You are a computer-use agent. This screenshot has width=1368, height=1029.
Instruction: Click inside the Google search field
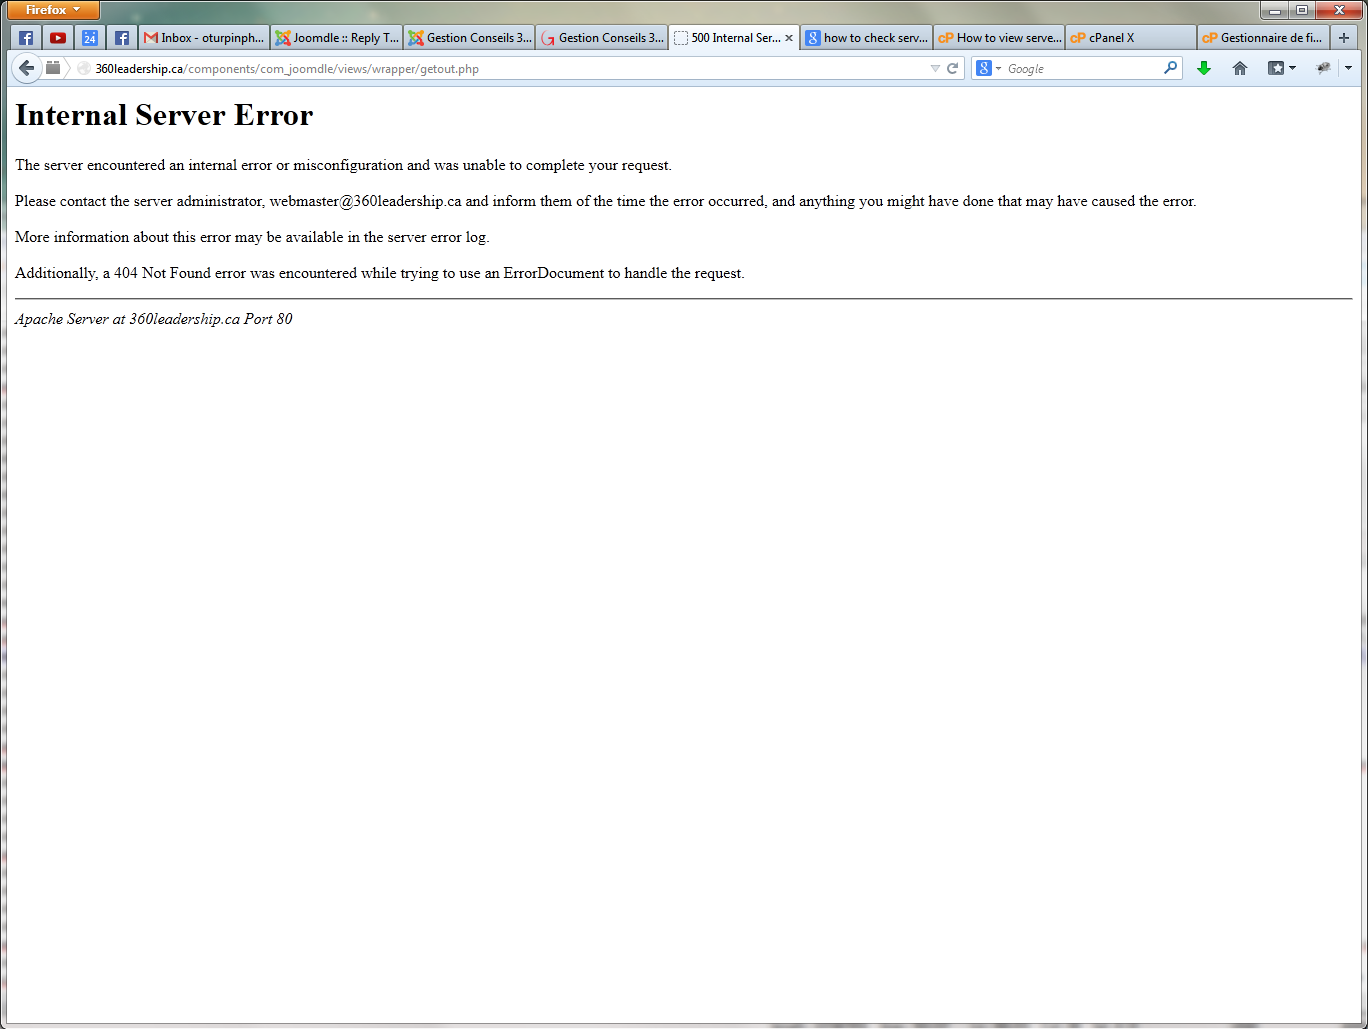1080,68
